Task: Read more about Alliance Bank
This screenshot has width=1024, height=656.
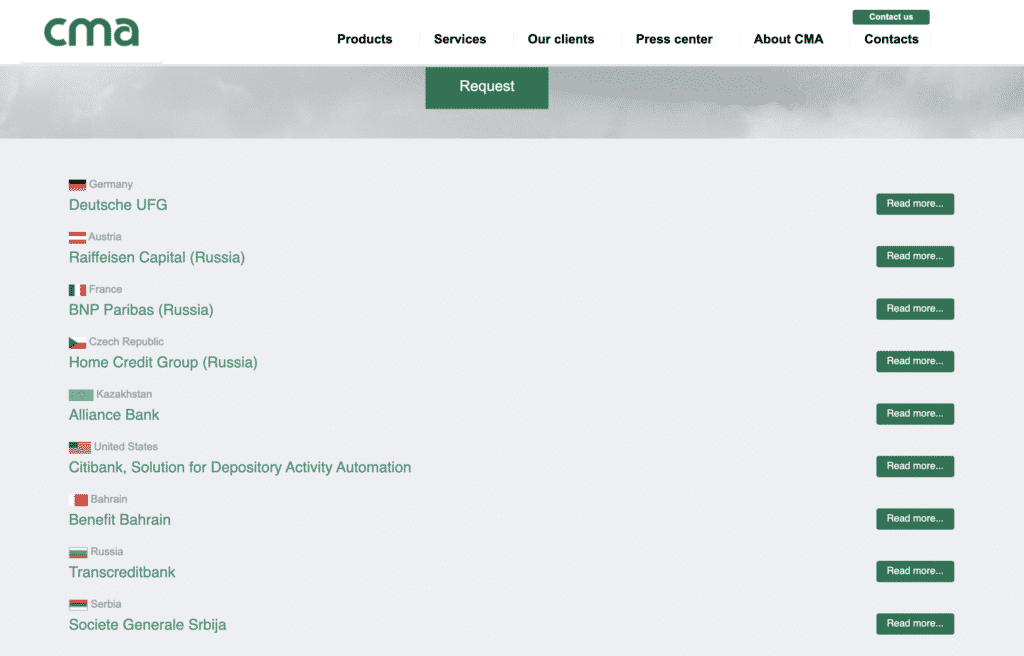Action: 915,414
